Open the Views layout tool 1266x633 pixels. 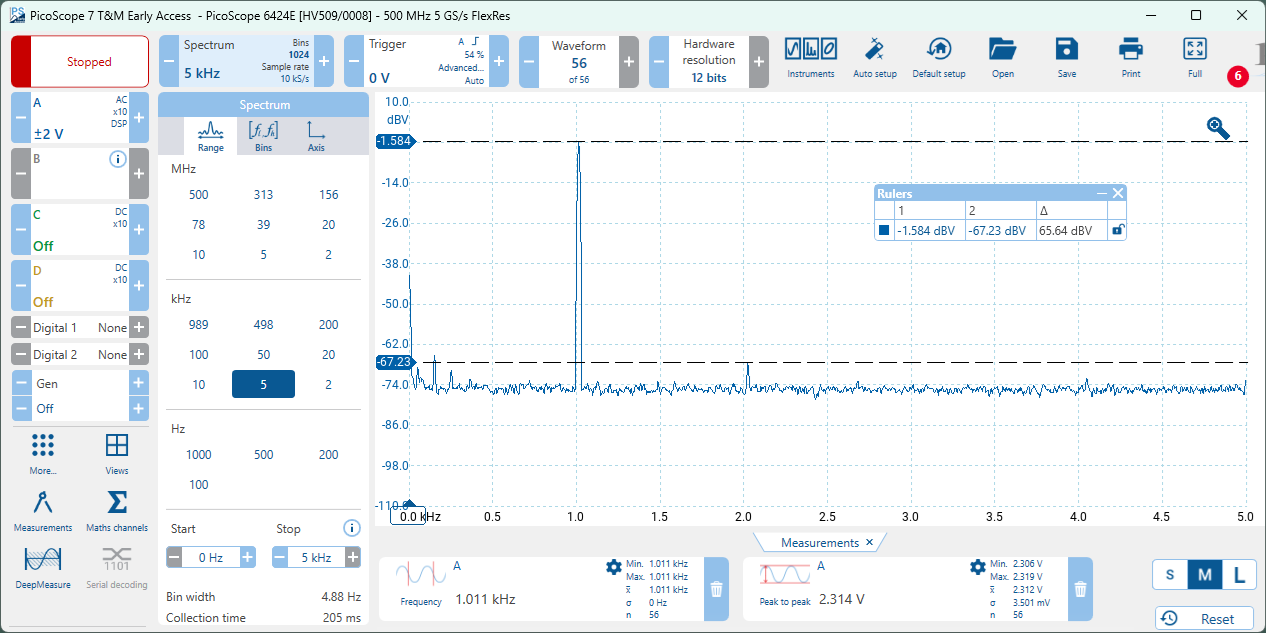pyautogui.click(x=117, y=453)
